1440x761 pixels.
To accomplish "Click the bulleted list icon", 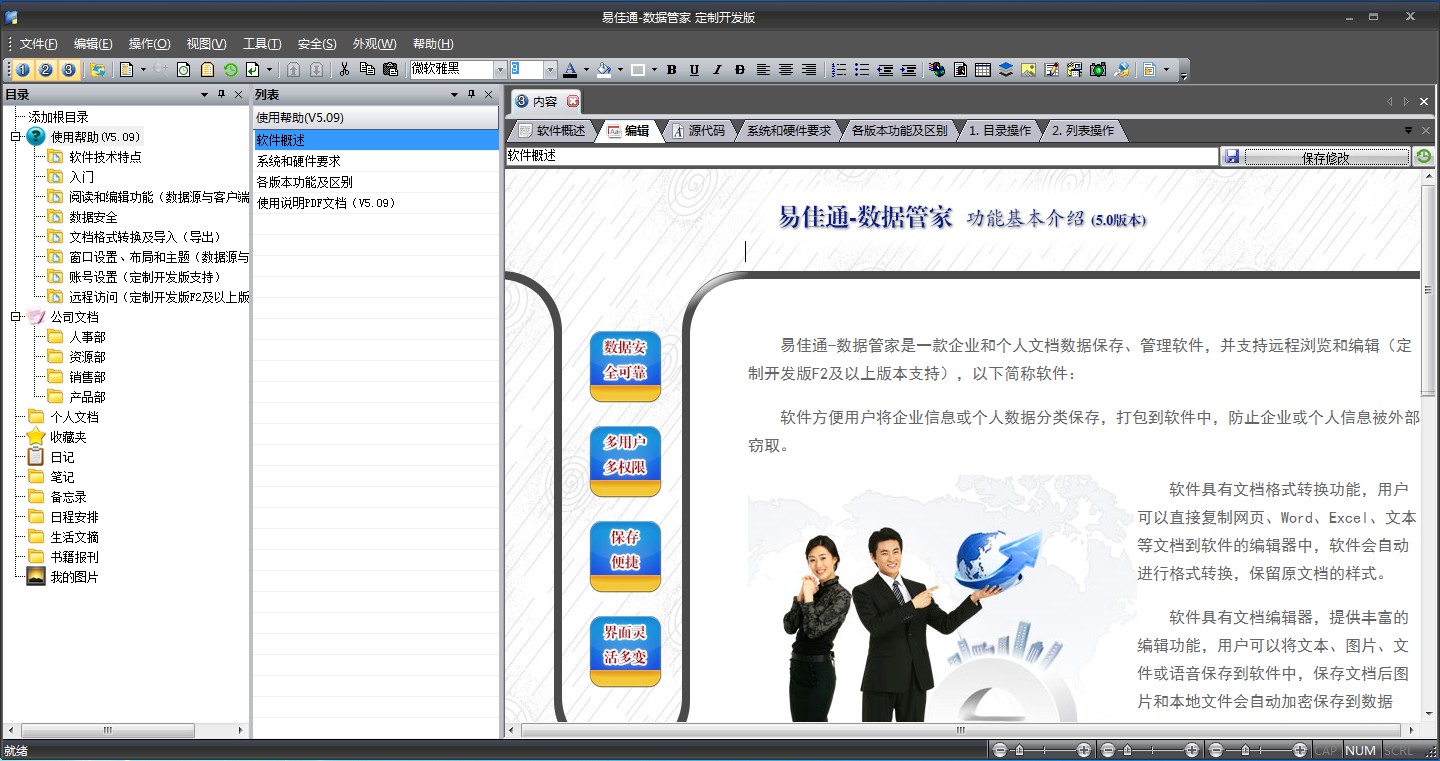I will coord(862,70).
